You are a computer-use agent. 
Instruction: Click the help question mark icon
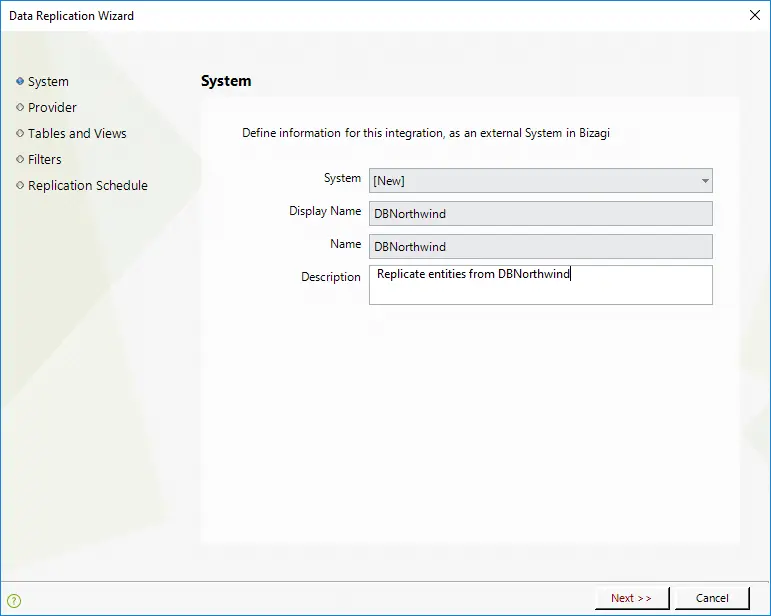[14, 600]
